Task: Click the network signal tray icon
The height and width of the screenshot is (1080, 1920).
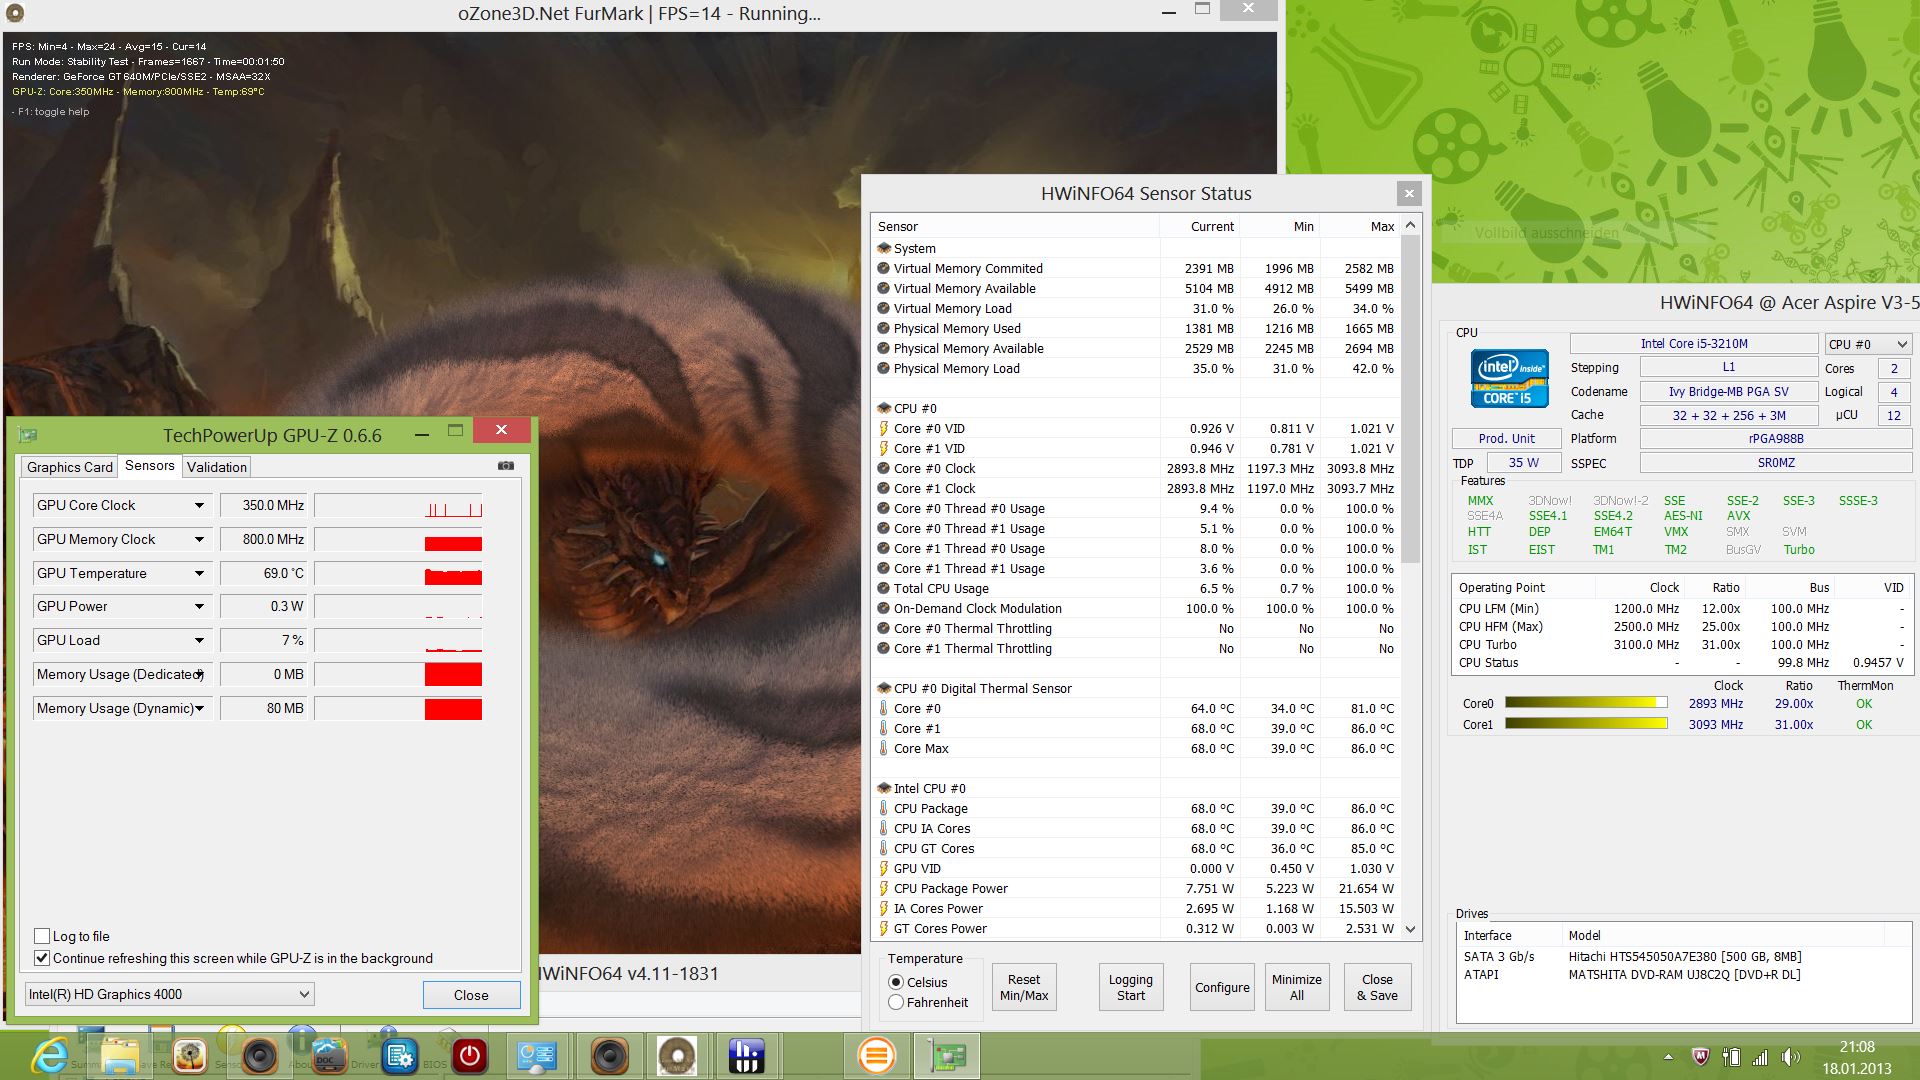Action: 1760,1057
